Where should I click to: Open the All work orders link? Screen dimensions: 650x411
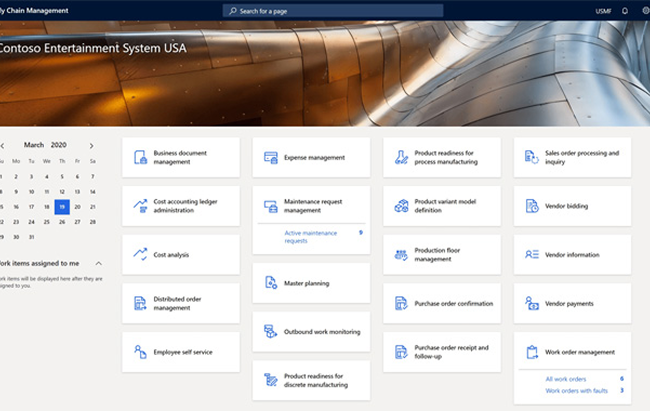pos(565,379)
